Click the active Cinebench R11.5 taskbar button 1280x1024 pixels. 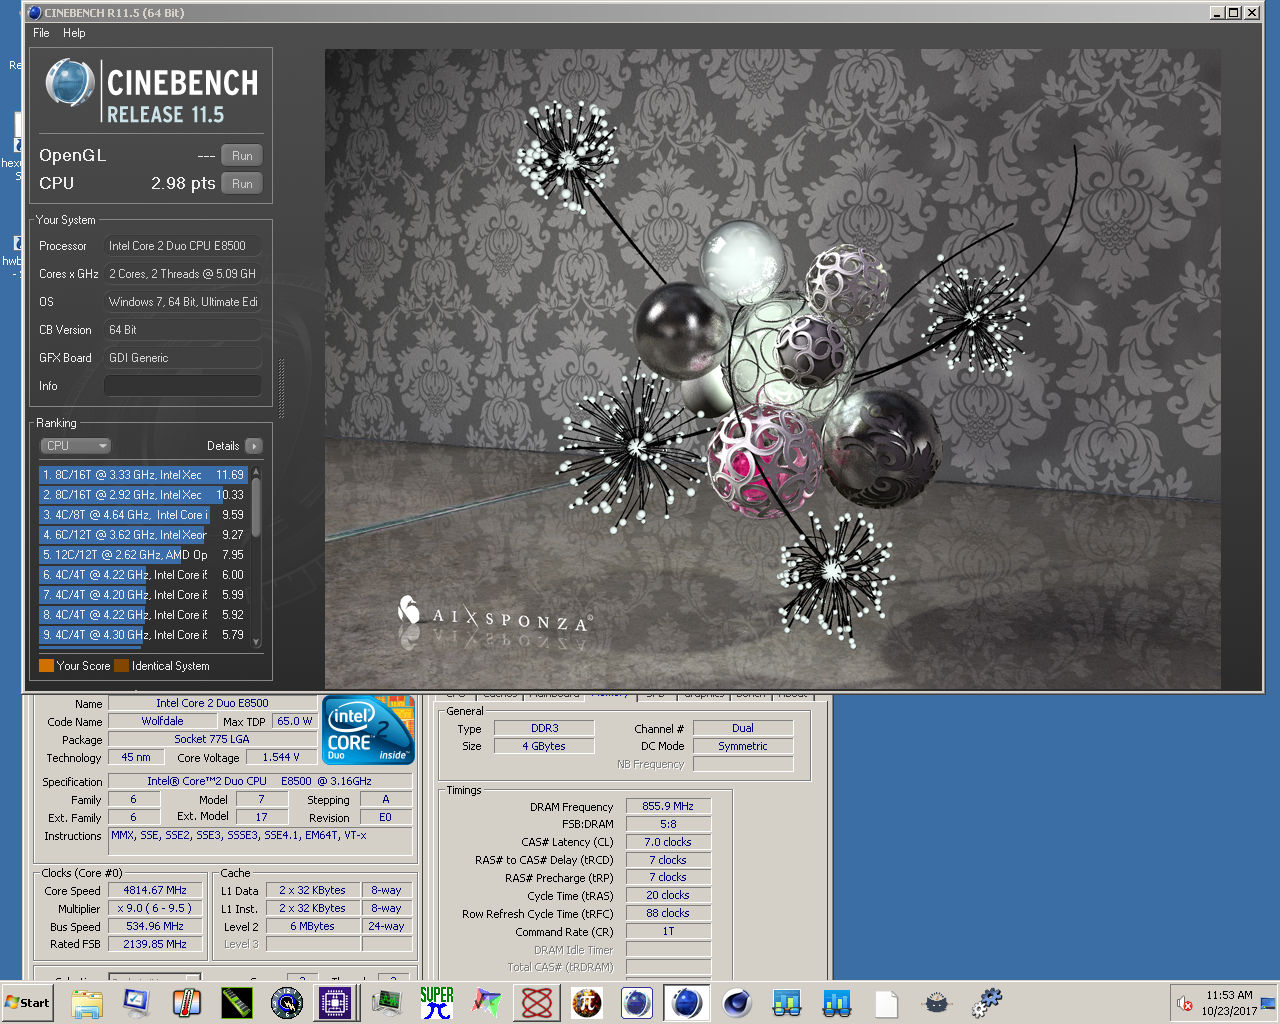click(x=687, y=1003)
